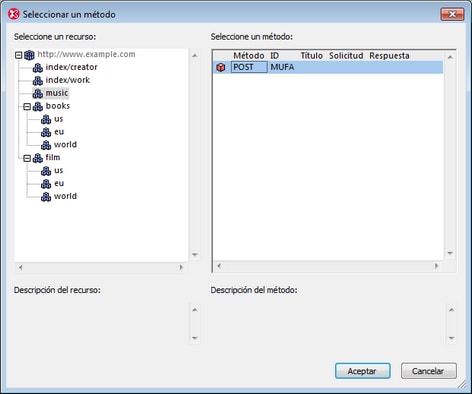The width and height of the screenshot is (472, 394).
Task: Click the books resource icon
Action: [x=38, y=107]
